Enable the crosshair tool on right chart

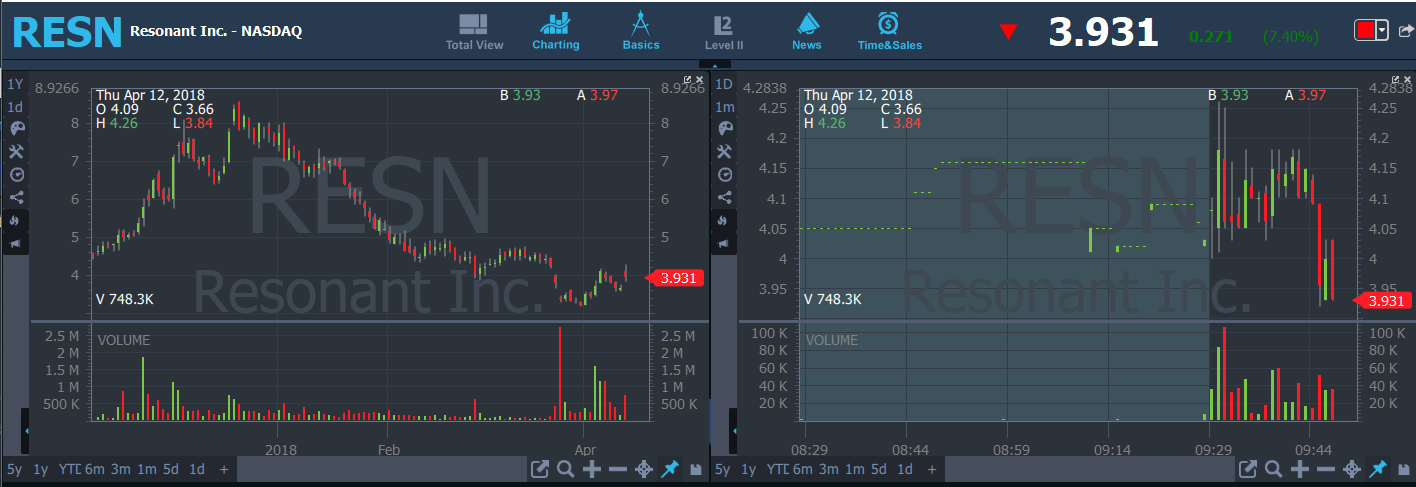point(1352,469)
